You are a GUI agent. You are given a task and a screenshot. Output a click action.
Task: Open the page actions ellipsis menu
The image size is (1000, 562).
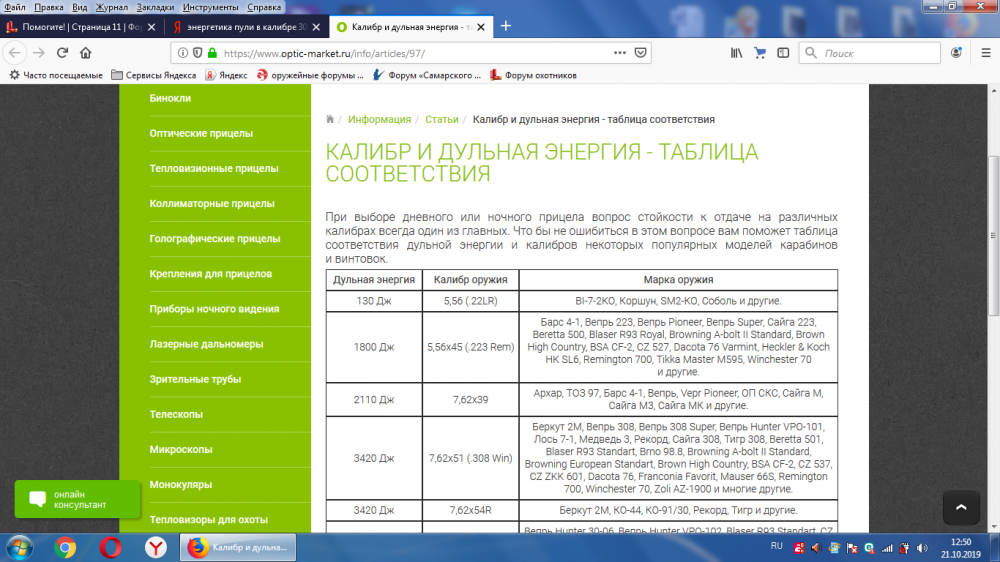pos(618,53)
